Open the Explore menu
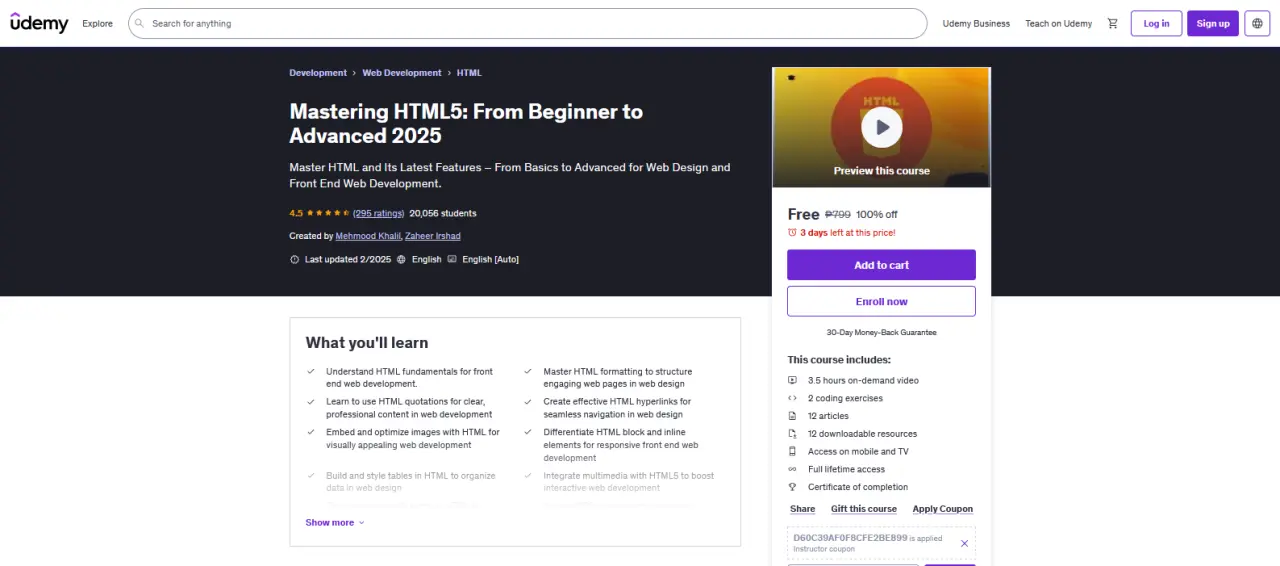This screenshot has height=566, width=1280. tap(97, 23)
